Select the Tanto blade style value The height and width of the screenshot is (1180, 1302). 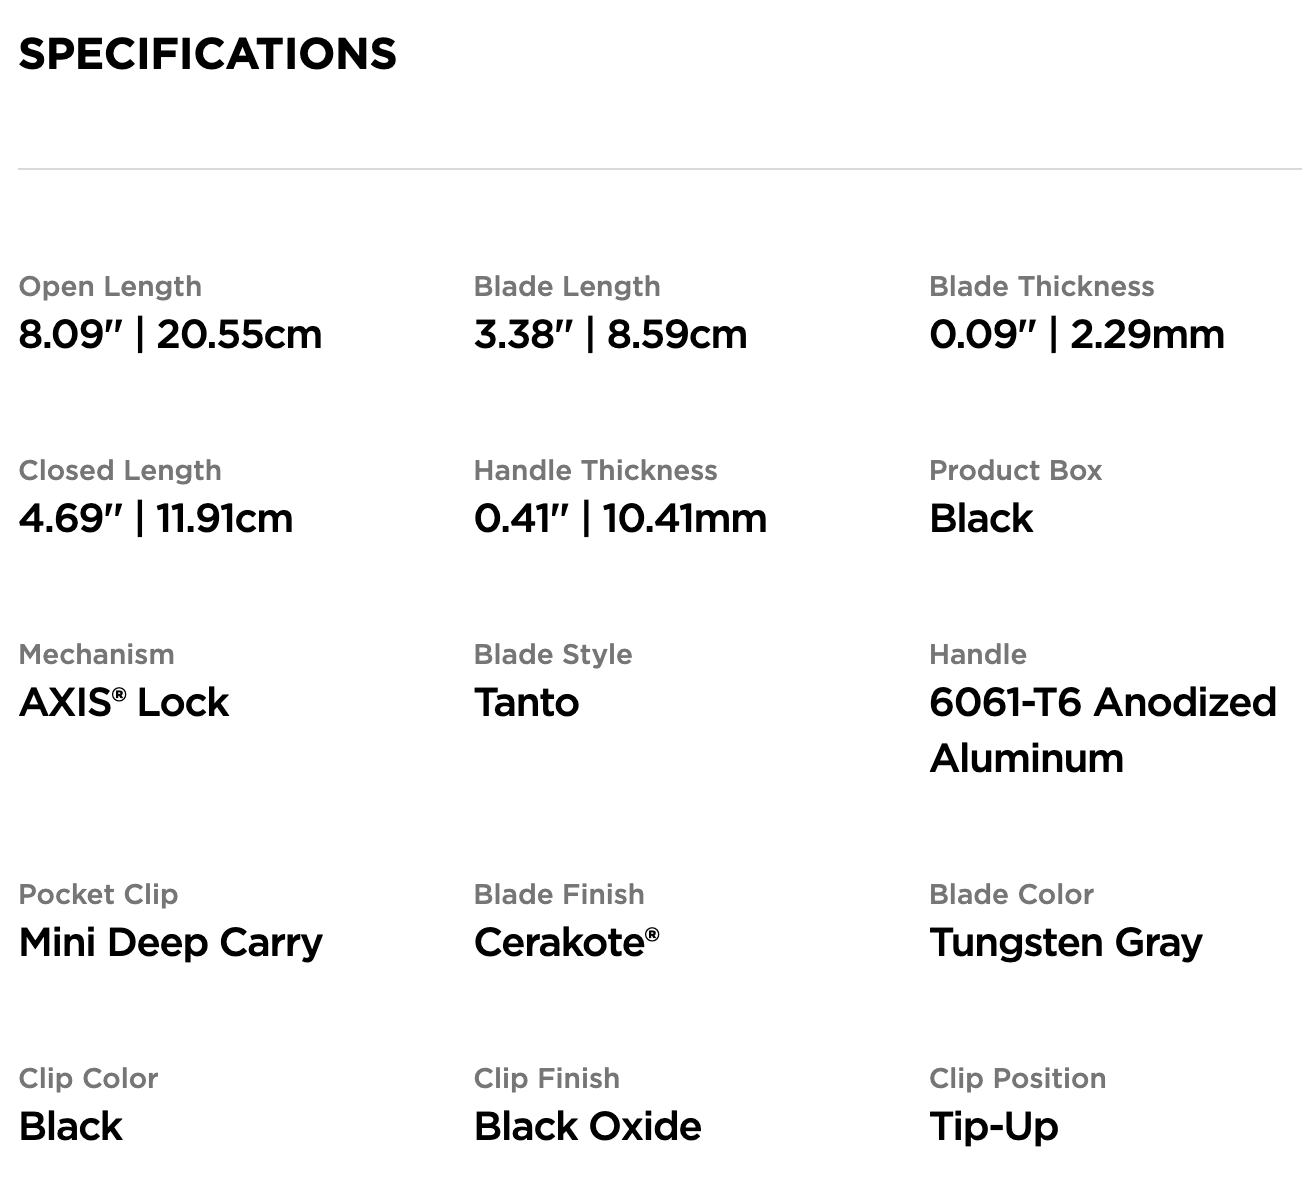point(526,702)
